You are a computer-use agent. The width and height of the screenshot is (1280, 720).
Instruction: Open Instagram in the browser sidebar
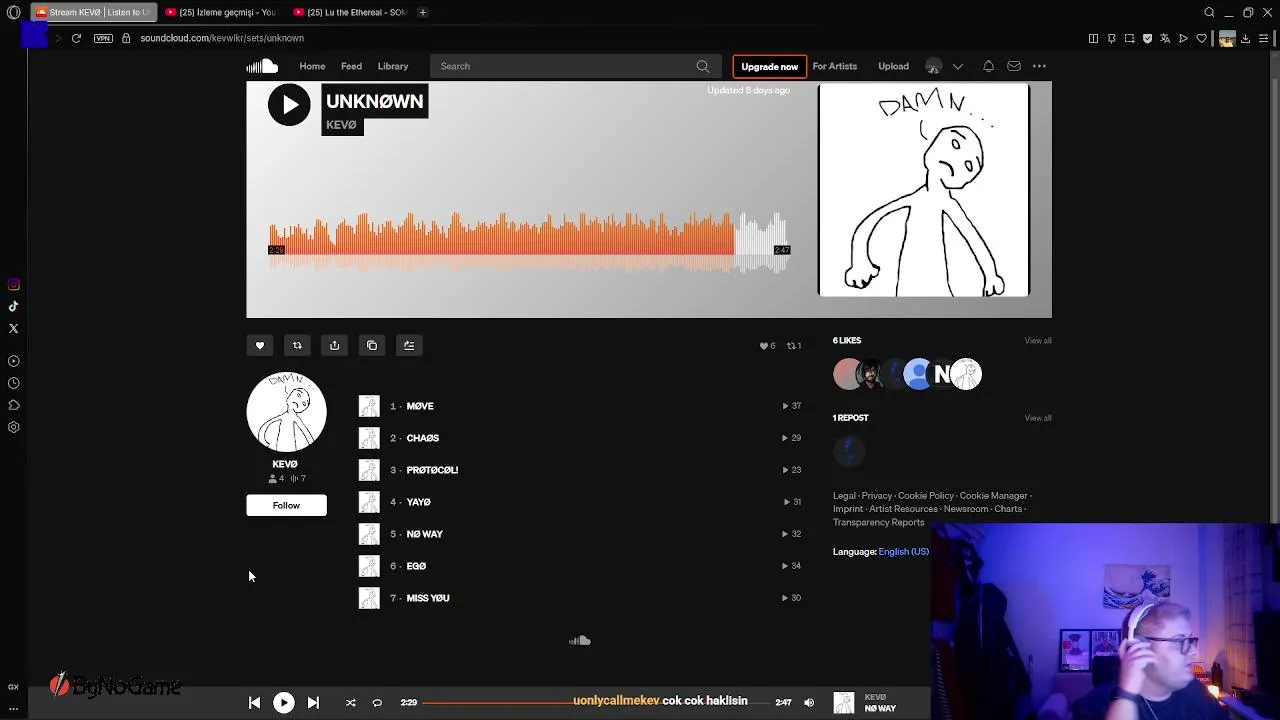click(14, 285)
